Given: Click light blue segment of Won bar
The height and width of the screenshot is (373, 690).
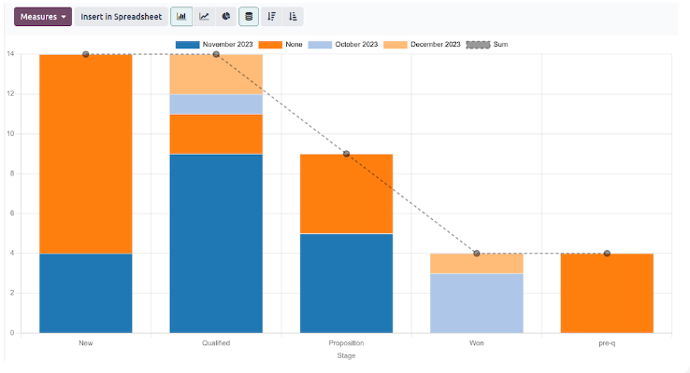Looking at the screenshot, I should click(477, 303).
